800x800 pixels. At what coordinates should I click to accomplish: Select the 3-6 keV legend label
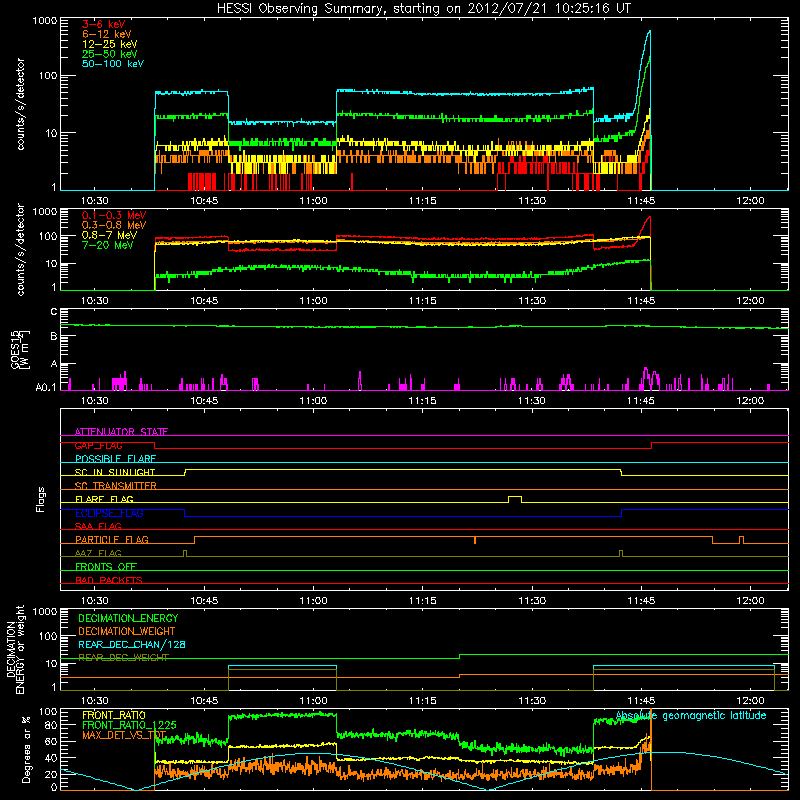(x=104, y=24)
